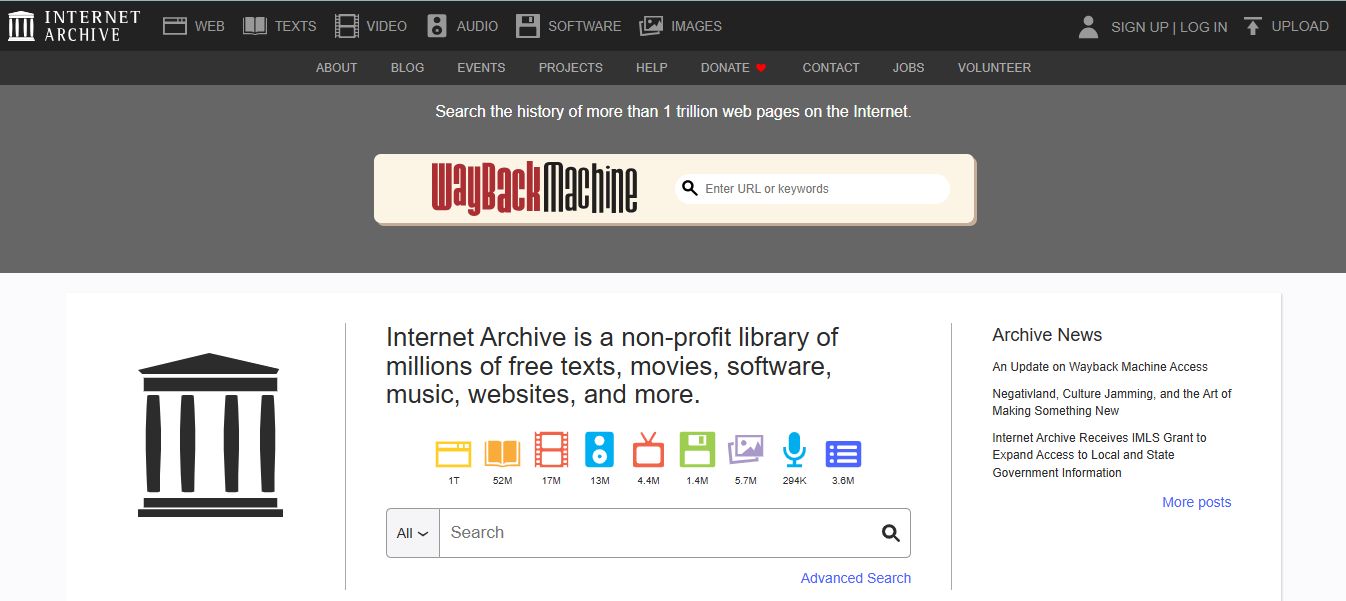Open the CONTACT link

(x=831, y=68)
